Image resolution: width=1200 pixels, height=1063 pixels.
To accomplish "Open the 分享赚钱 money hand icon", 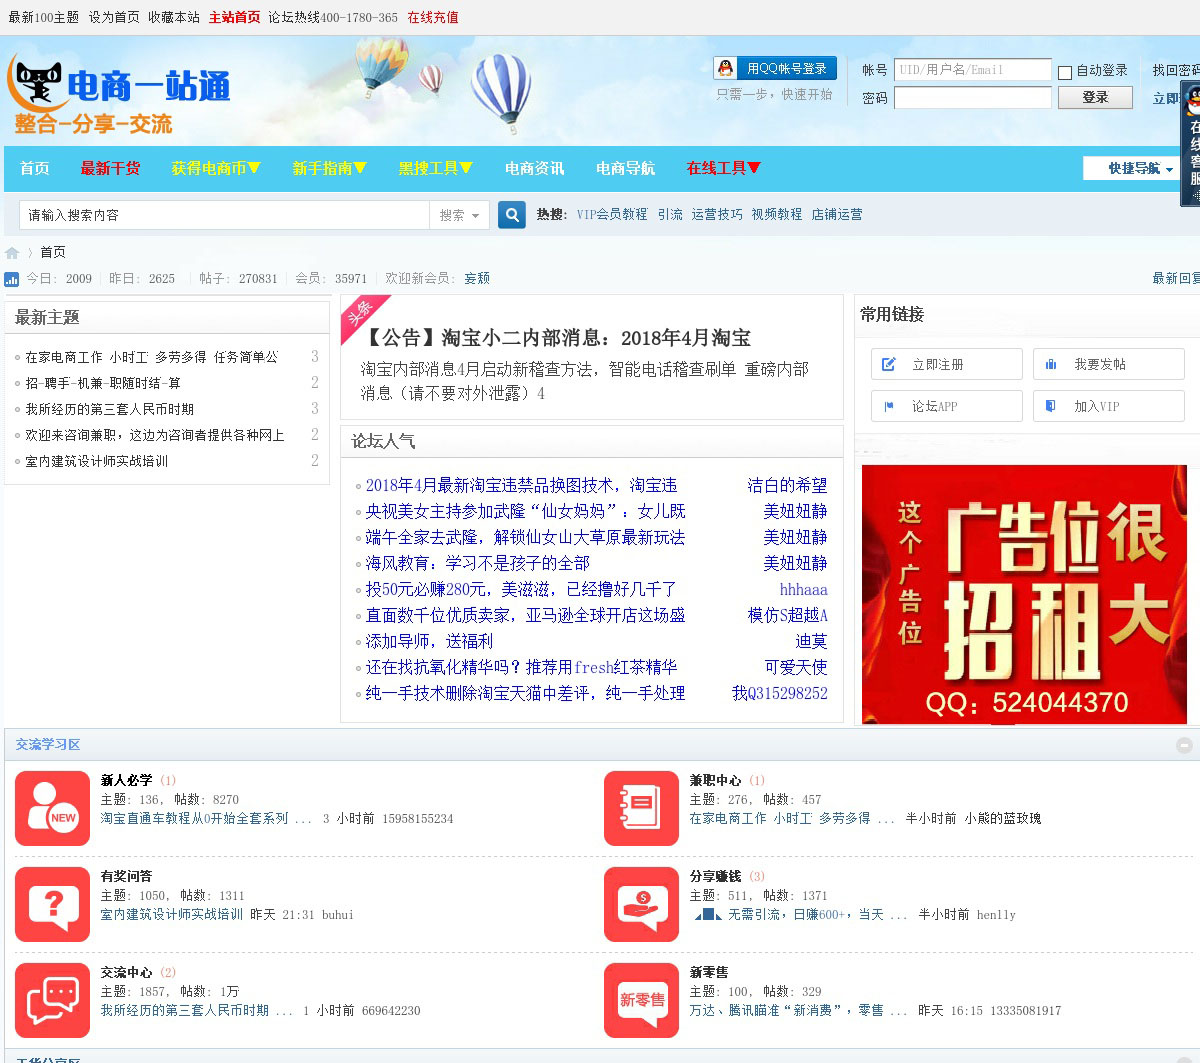I will 641,904.
